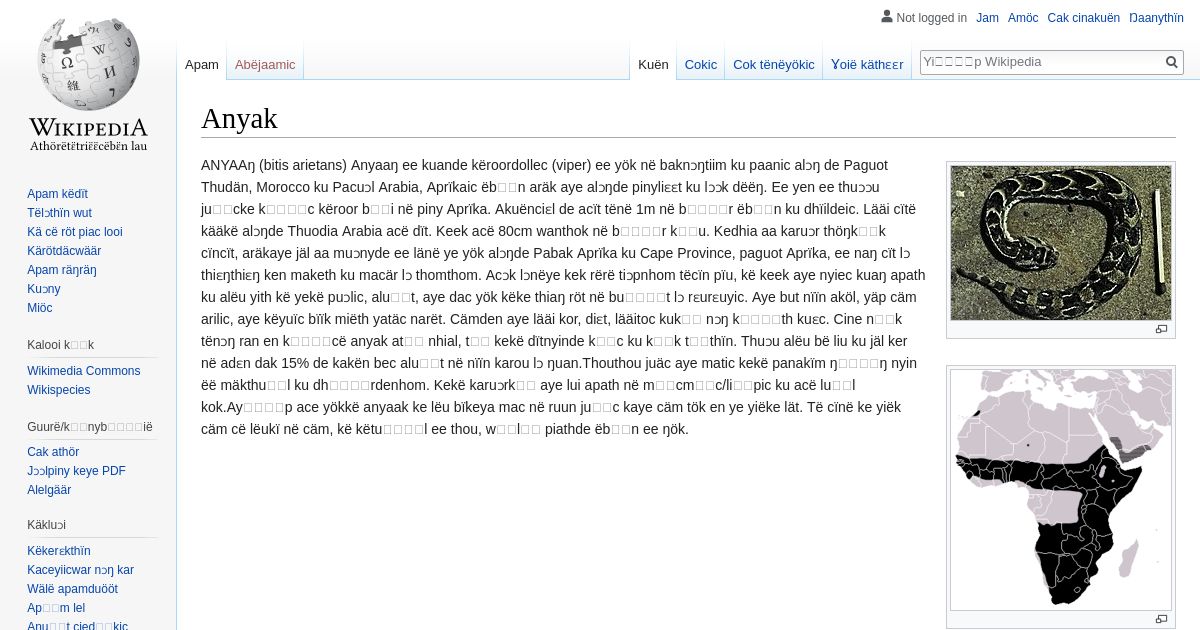Image resolution: width=1200 pixels, height=630 pixels.
Task: Open the Apam tab
Action: [x=202, y=64]
